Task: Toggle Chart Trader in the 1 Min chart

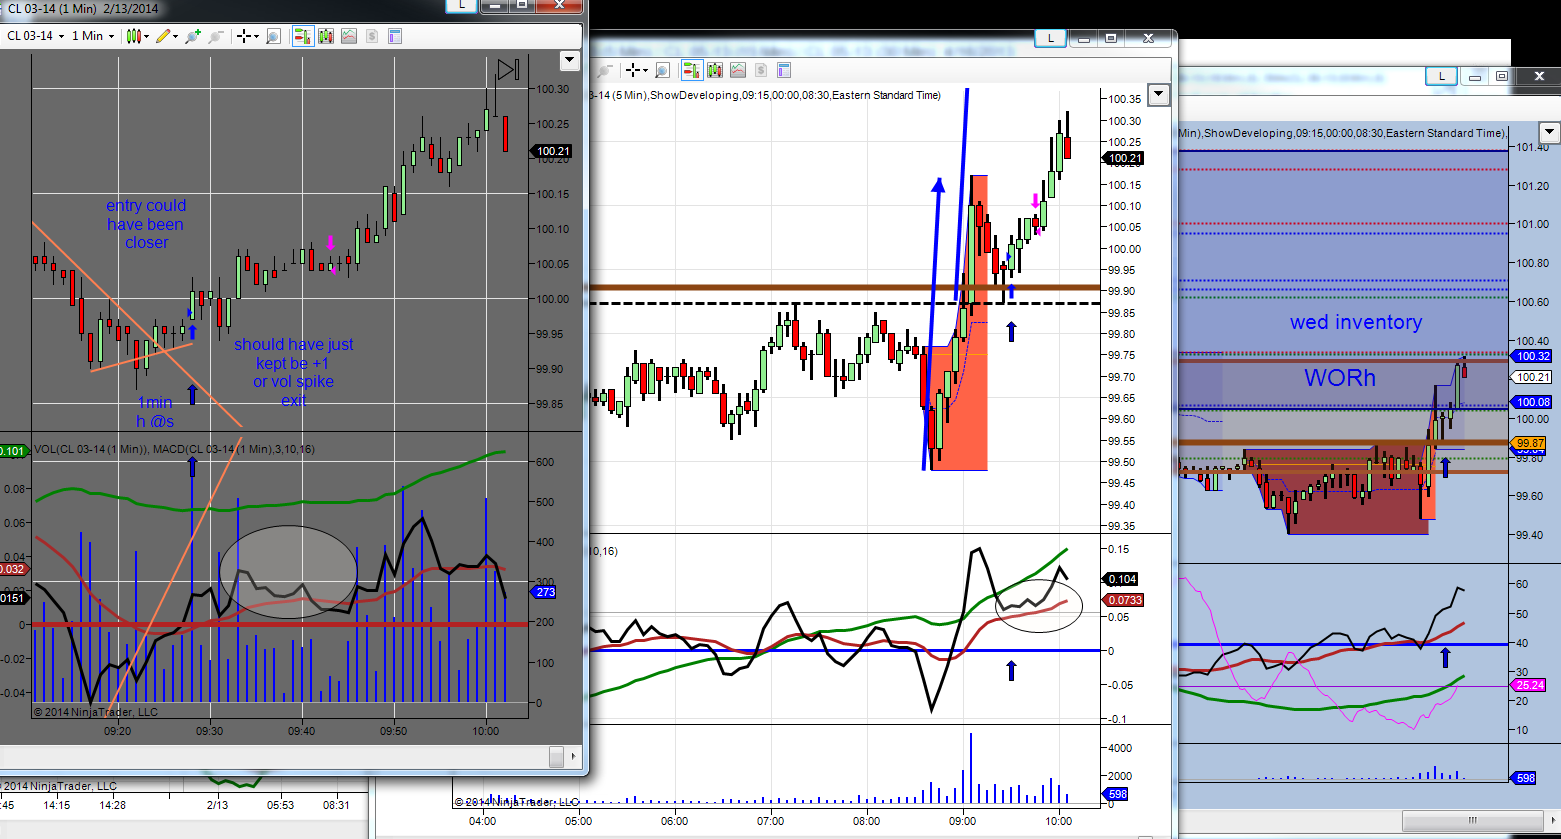Action: [x=302, y=36]
